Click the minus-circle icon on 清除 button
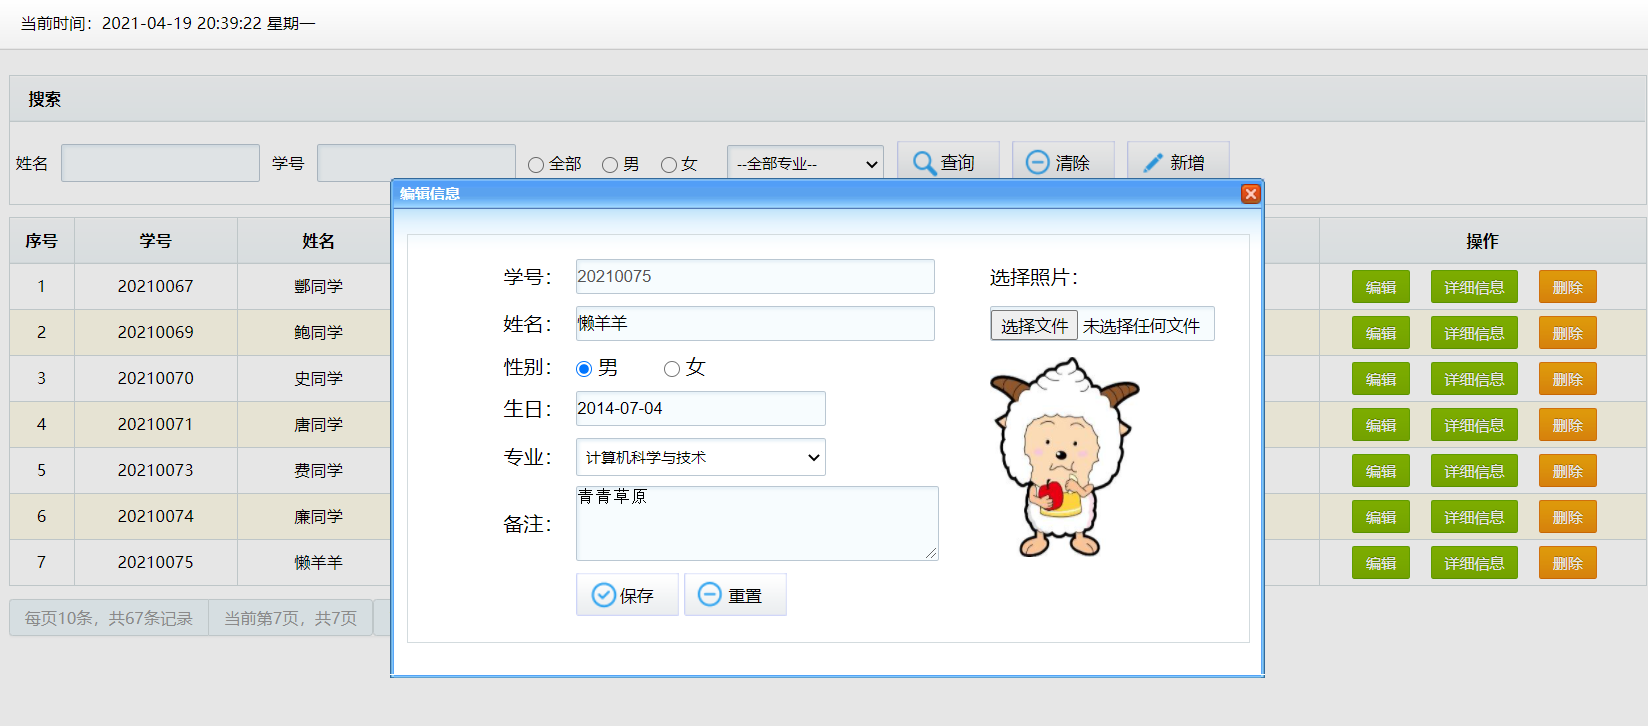Viewport: 1648px width, 726px height. click(1038, 162)
